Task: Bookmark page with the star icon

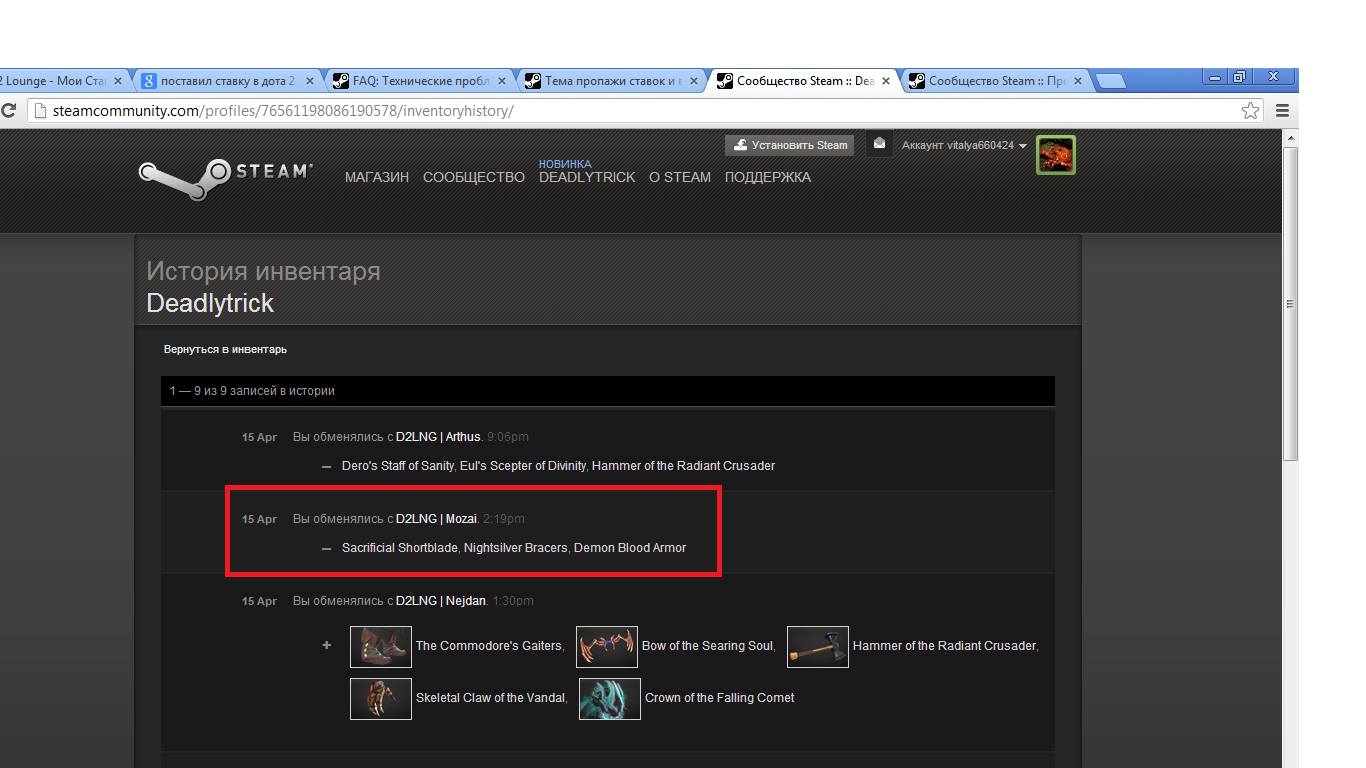Action: 1250,110
